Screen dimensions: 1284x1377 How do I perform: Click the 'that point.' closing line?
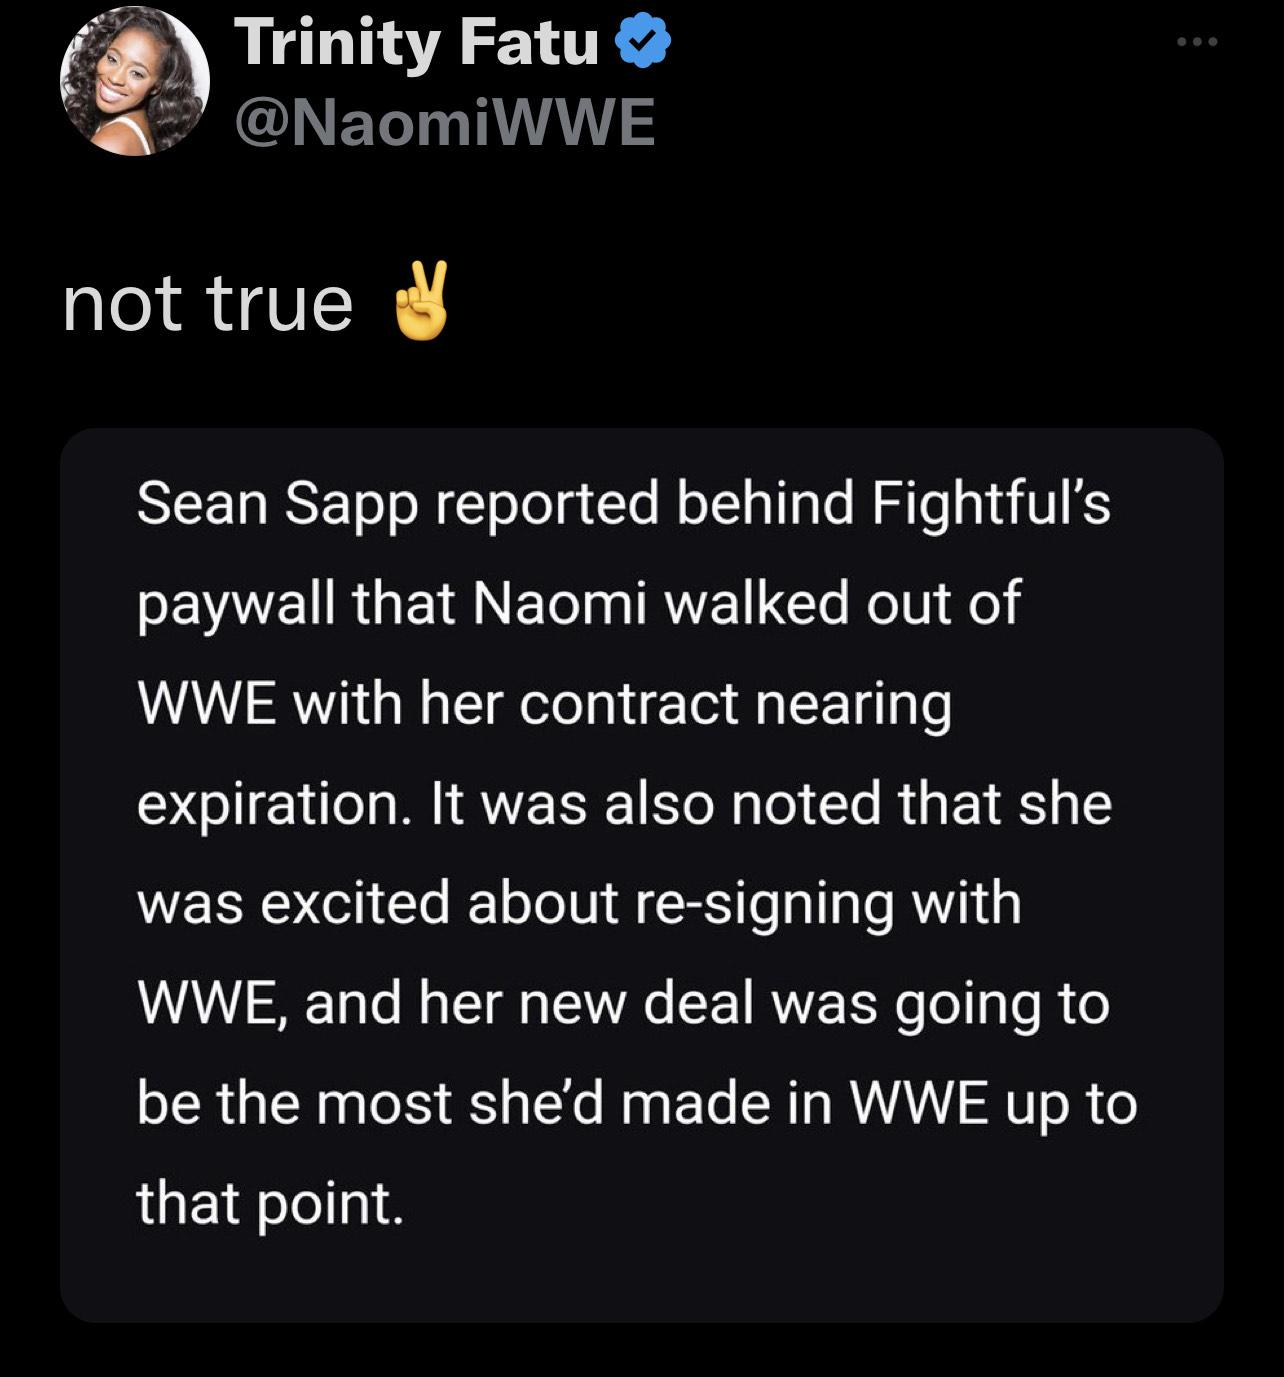pyautogui.click(x=270, y=1203)
